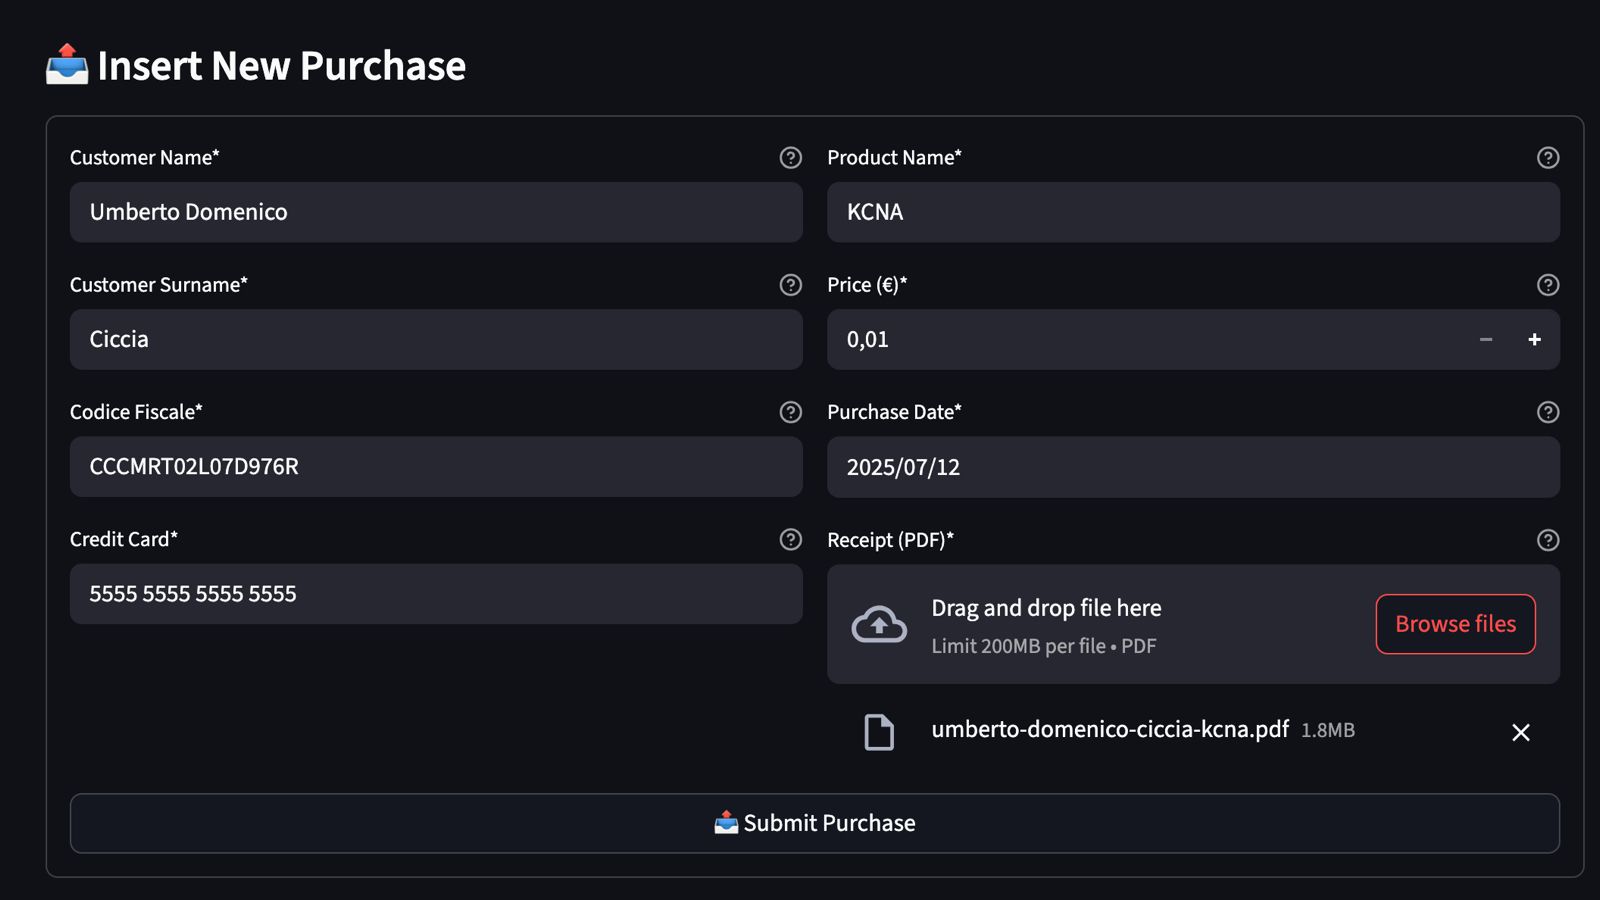
Task: Click the cloud upload icon
Action: click(x=878, y=625)
